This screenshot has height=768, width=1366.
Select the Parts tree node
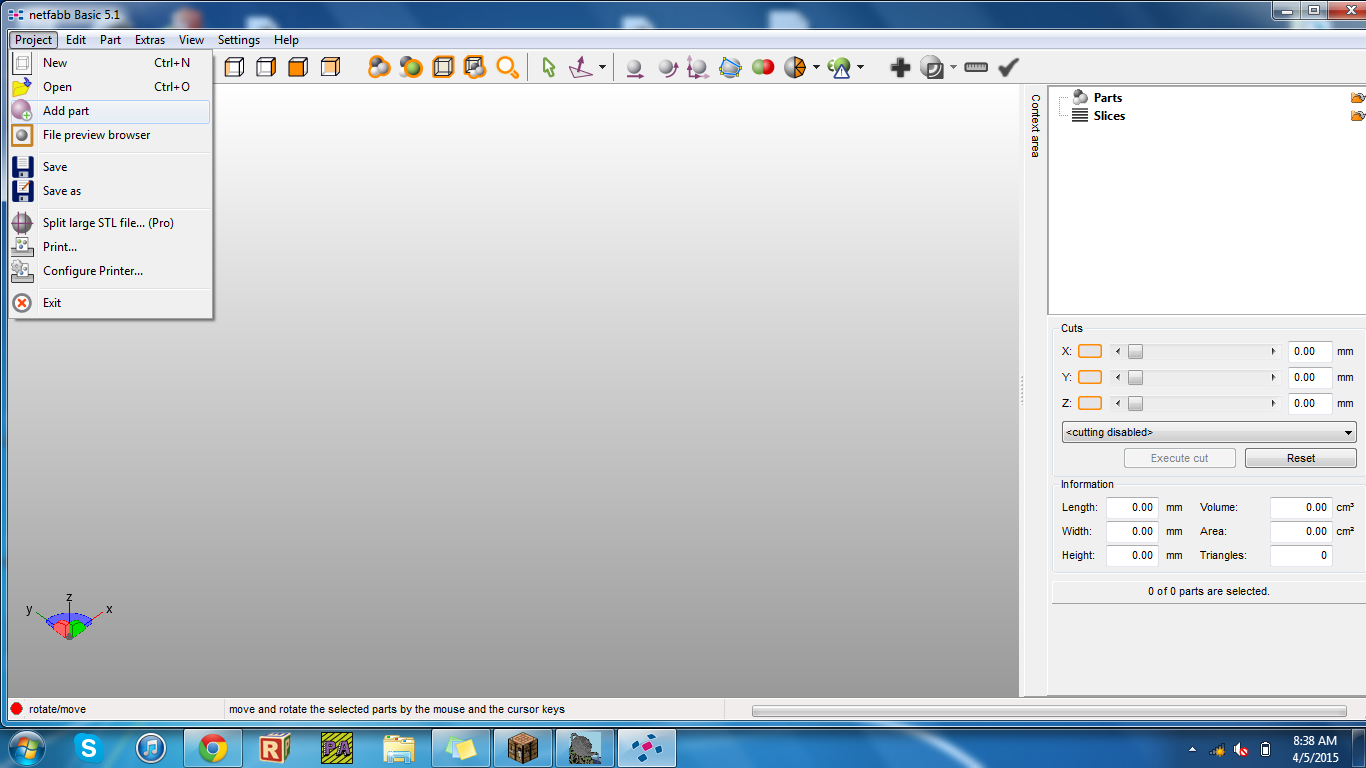tap(1107, 98)
